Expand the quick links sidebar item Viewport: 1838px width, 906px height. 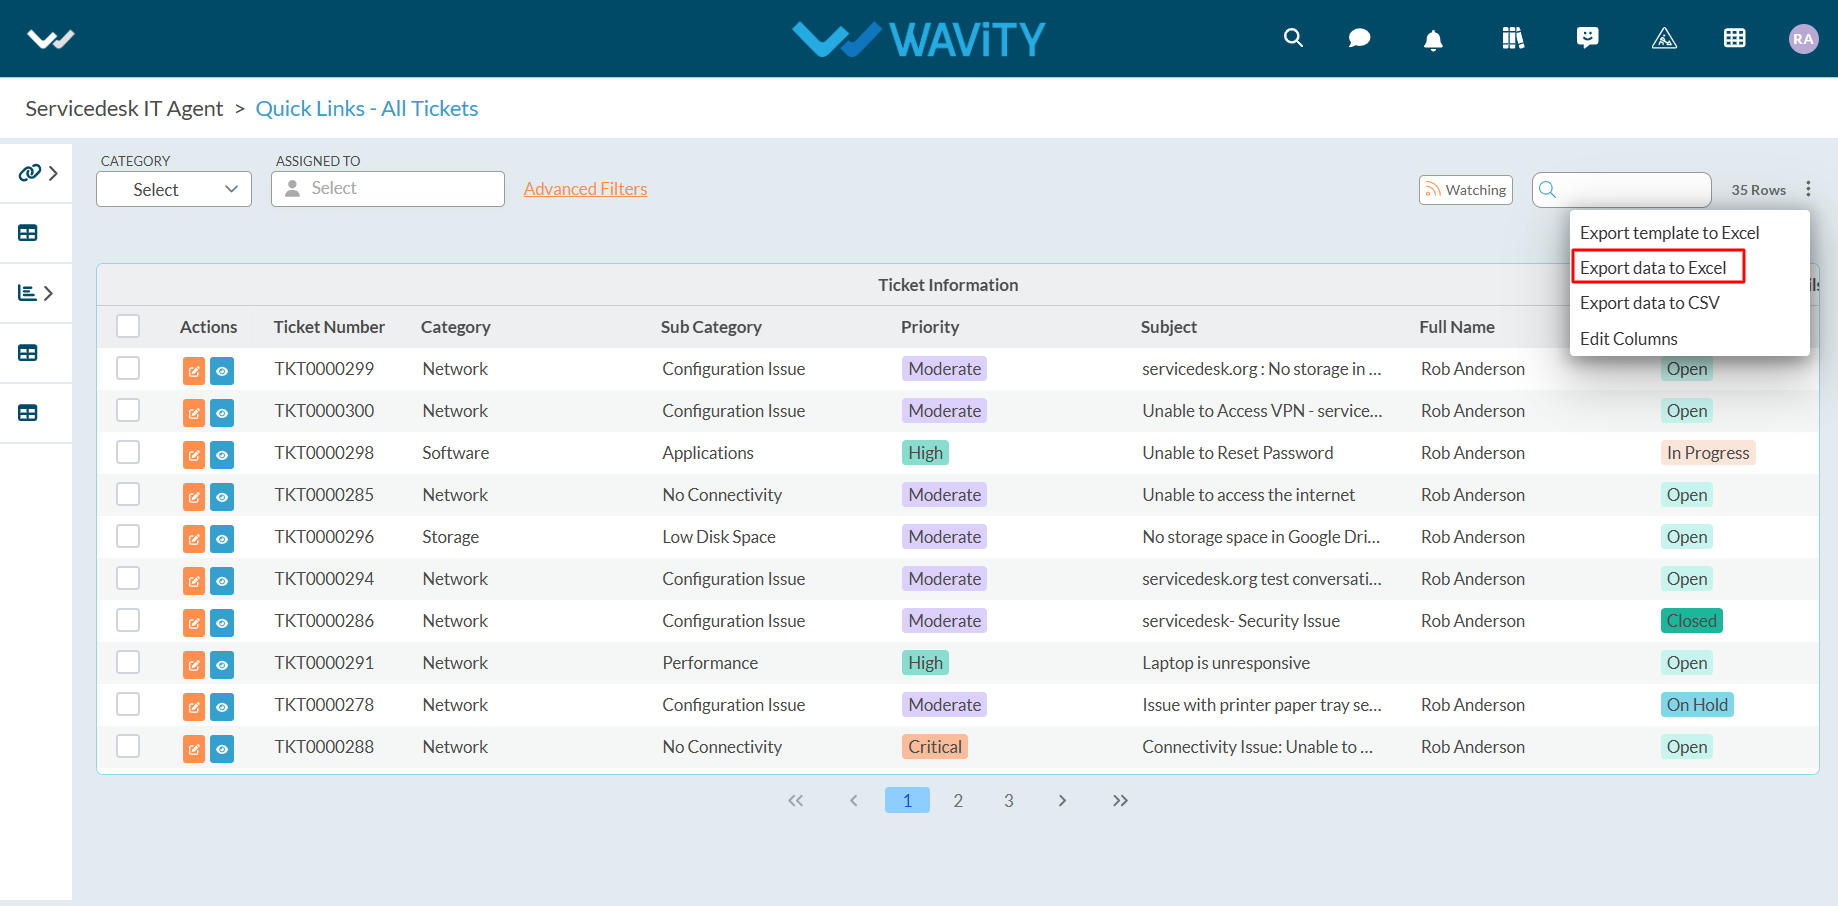pyautogui.click(x=38, y=173)
